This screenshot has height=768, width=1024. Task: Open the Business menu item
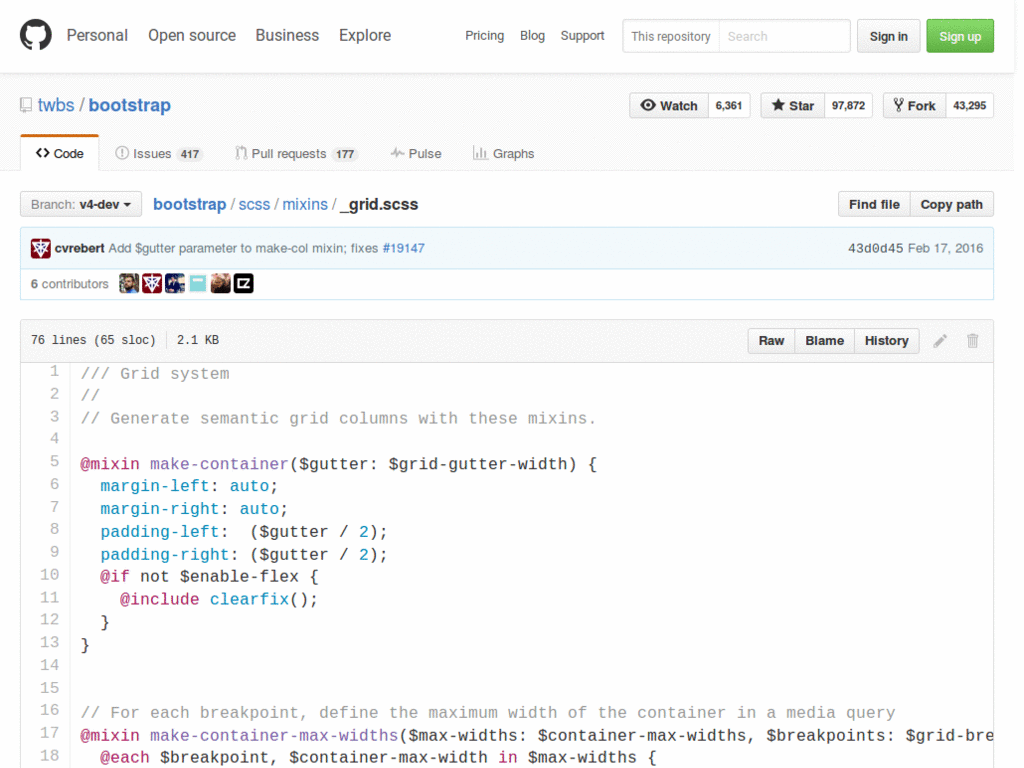click(x=287, y=35)
